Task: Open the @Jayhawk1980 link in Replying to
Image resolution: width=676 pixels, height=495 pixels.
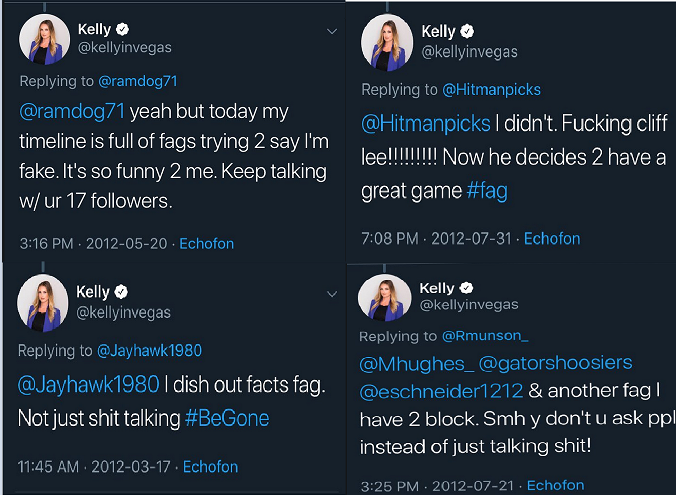Action: point(149,351)
